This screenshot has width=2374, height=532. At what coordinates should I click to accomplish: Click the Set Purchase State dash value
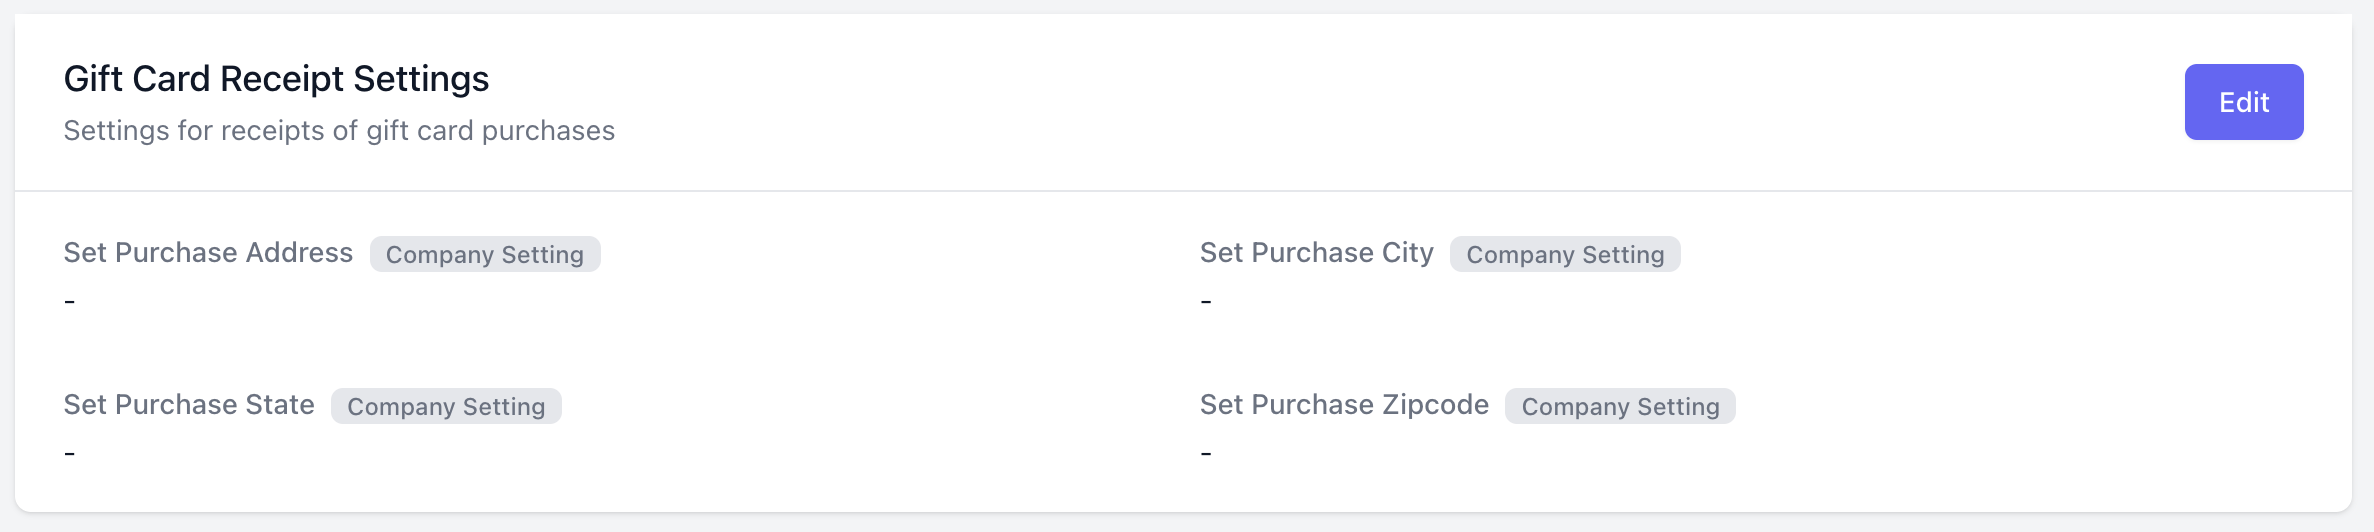tap(70, 453)
